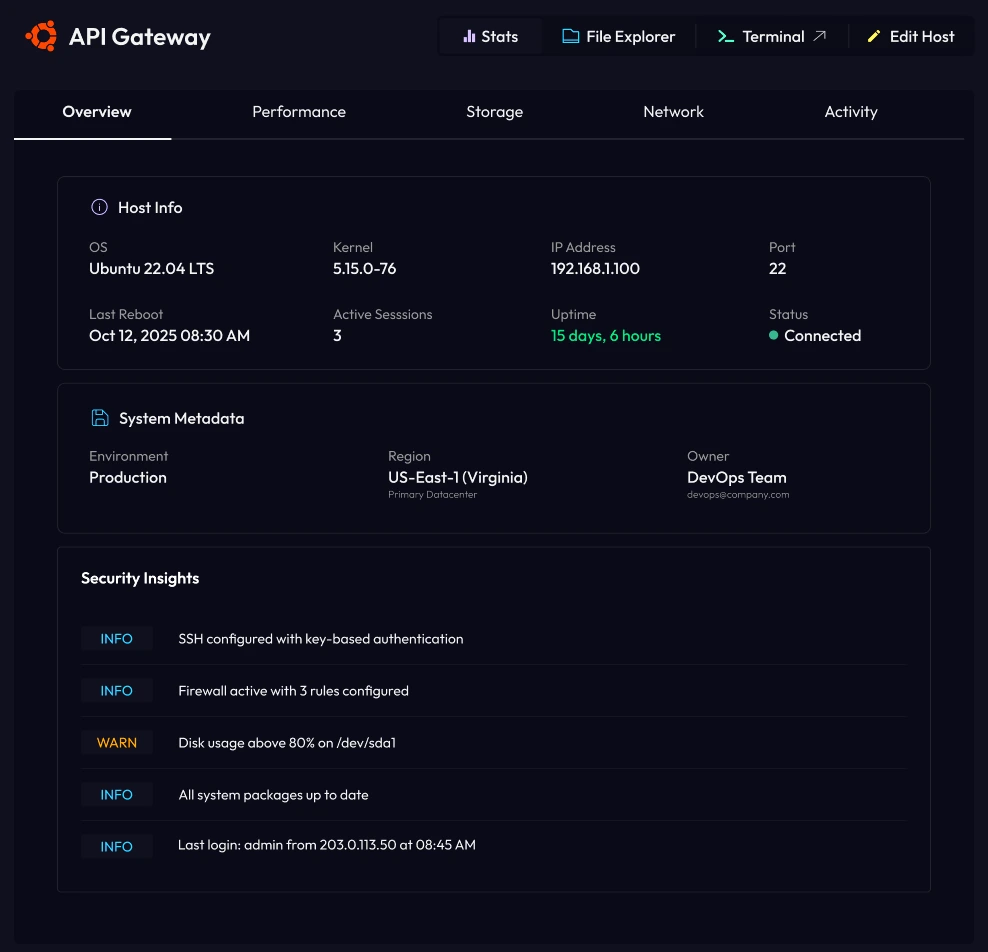Viewport: 988px width, 952px height.
Task: Click the INFO badge beside SSH configured
Action: point(117,638)
